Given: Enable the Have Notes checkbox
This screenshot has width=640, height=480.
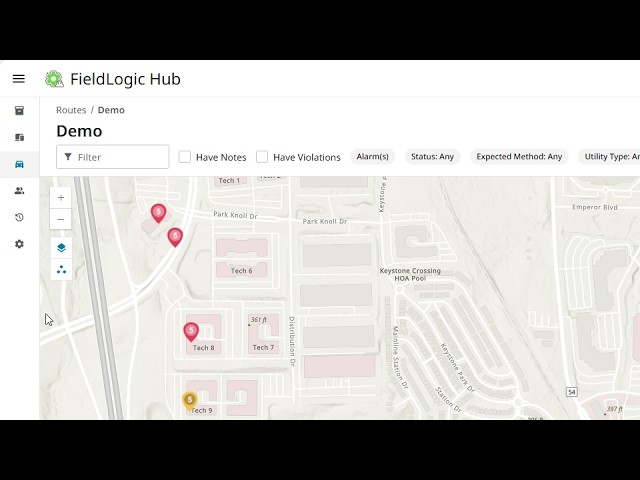Looking at the screenshot, I should pyautogui.click(x=184, y=157).
